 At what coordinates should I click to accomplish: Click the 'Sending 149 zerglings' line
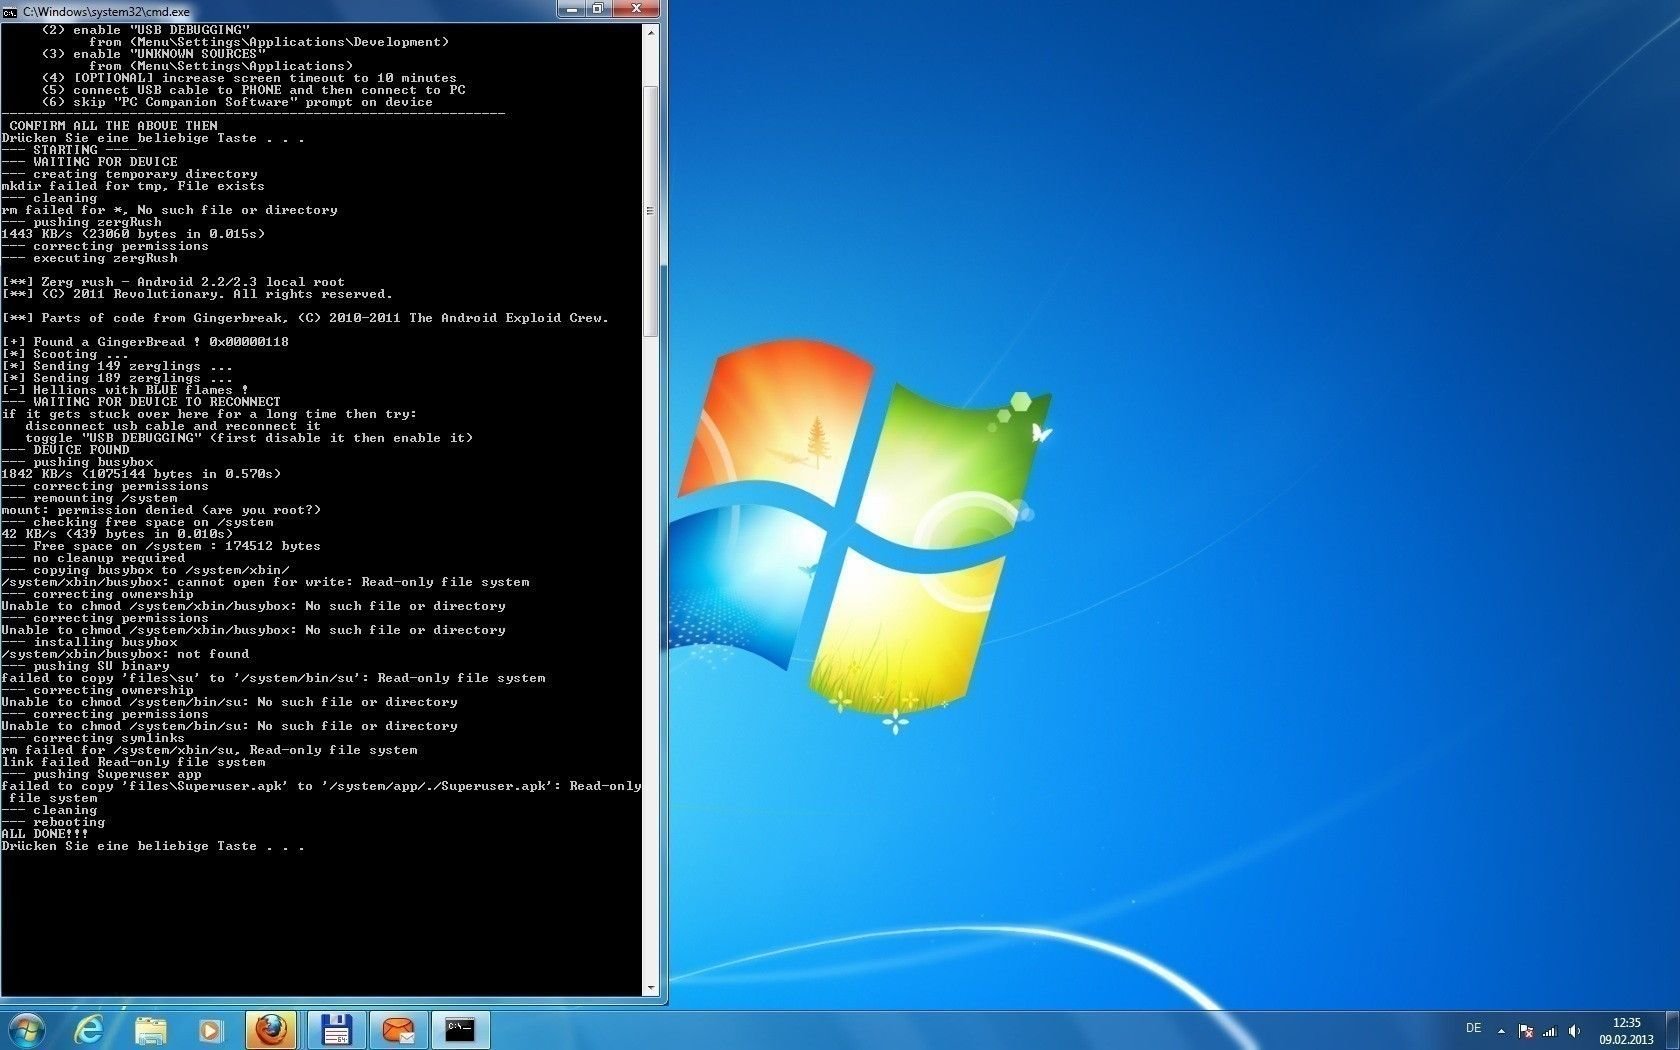click(117, 366)
